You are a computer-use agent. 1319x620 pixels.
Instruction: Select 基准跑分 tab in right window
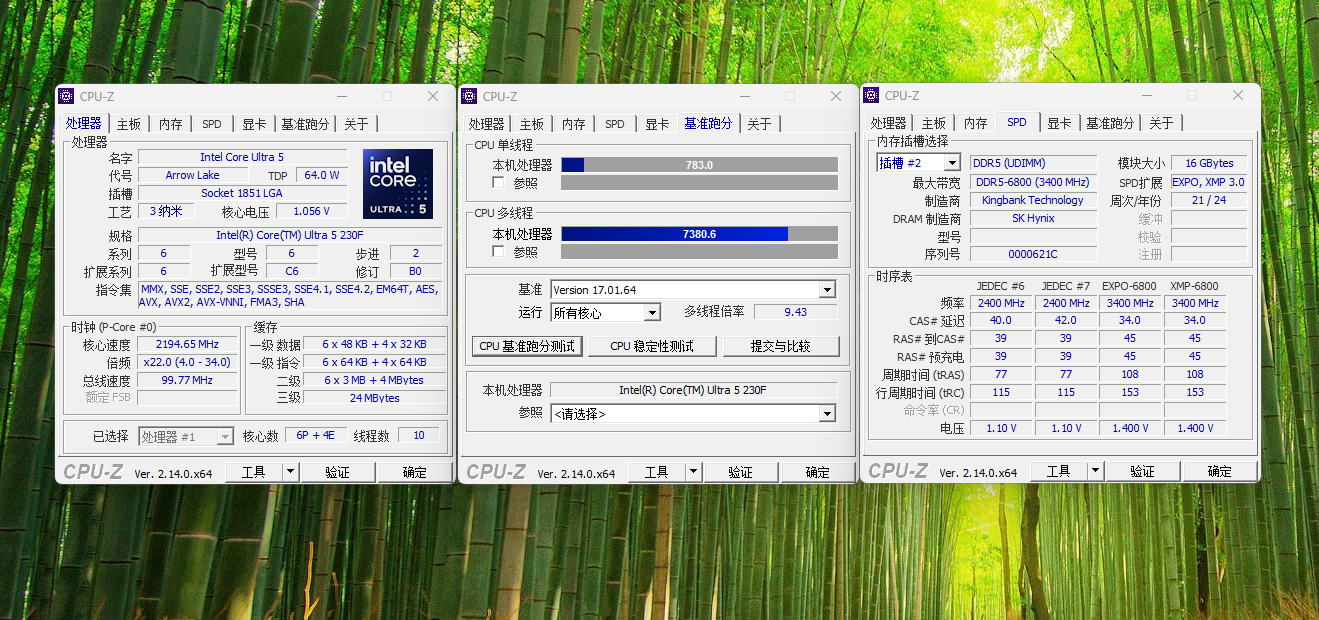[x=1110, y=123]
